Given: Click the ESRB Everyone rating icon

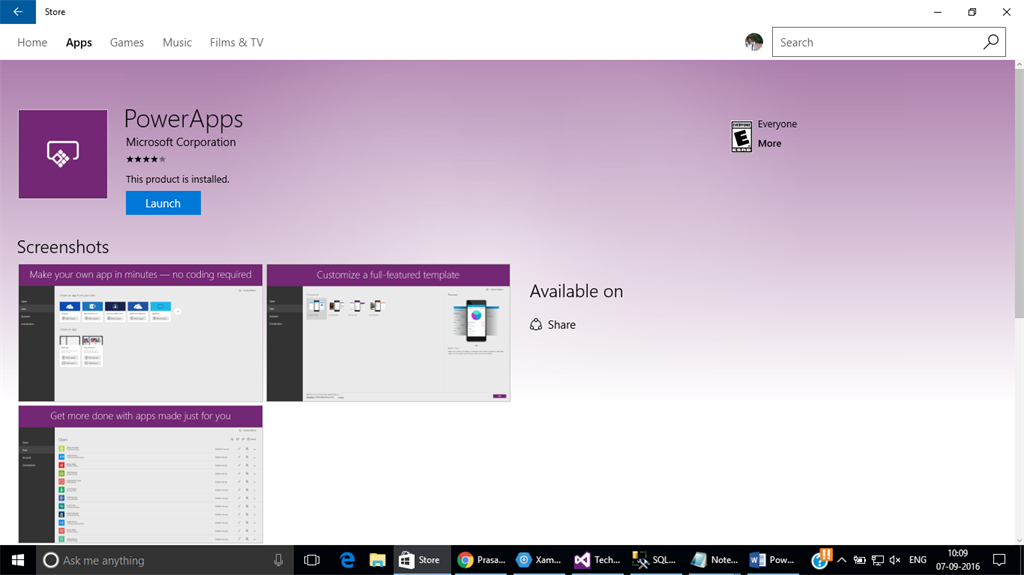Looking at the screenshot, I should click(741, 137).
